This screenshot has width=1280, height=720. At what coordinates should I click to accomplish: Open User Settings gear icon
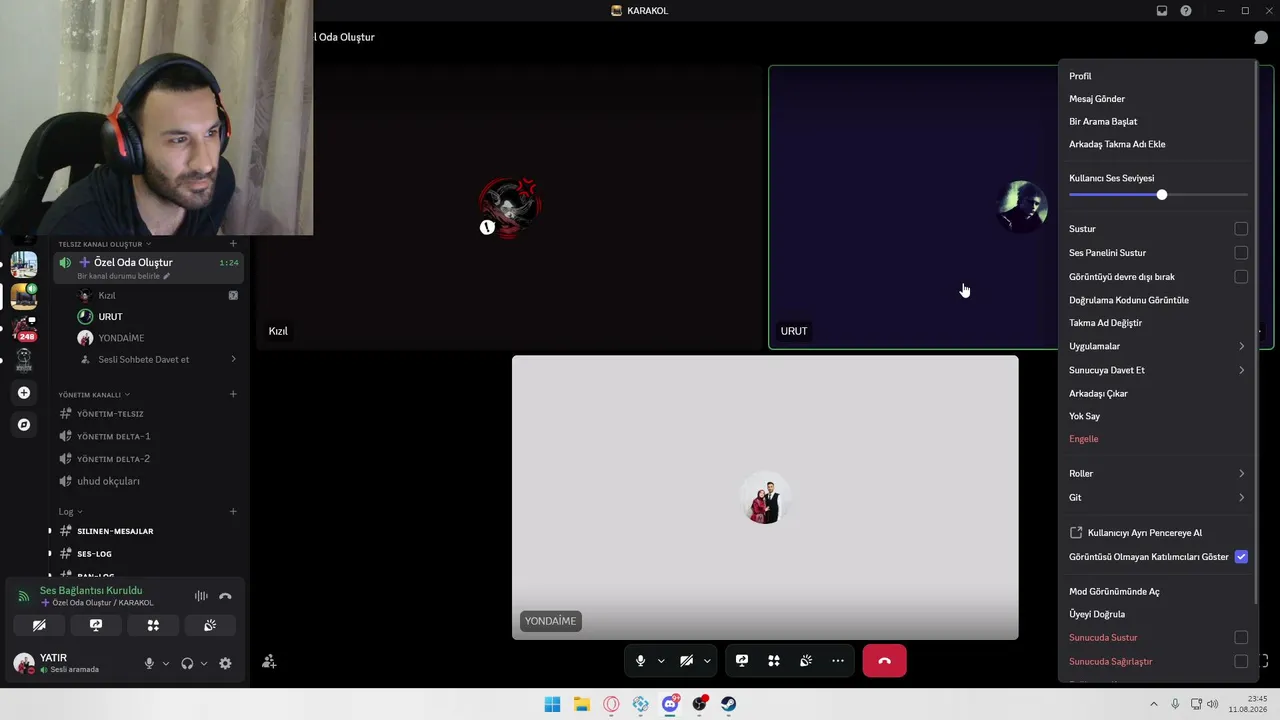(x=225, y=663)
